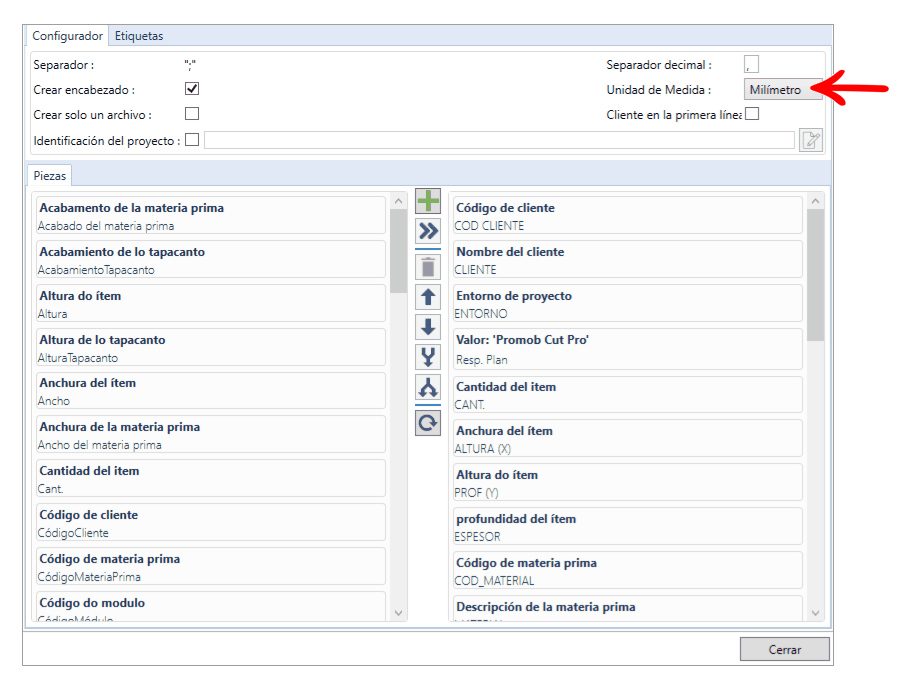Screen dimensions: 923x695
Task: Click the merge fields icon
Action: tap(428, 357)
